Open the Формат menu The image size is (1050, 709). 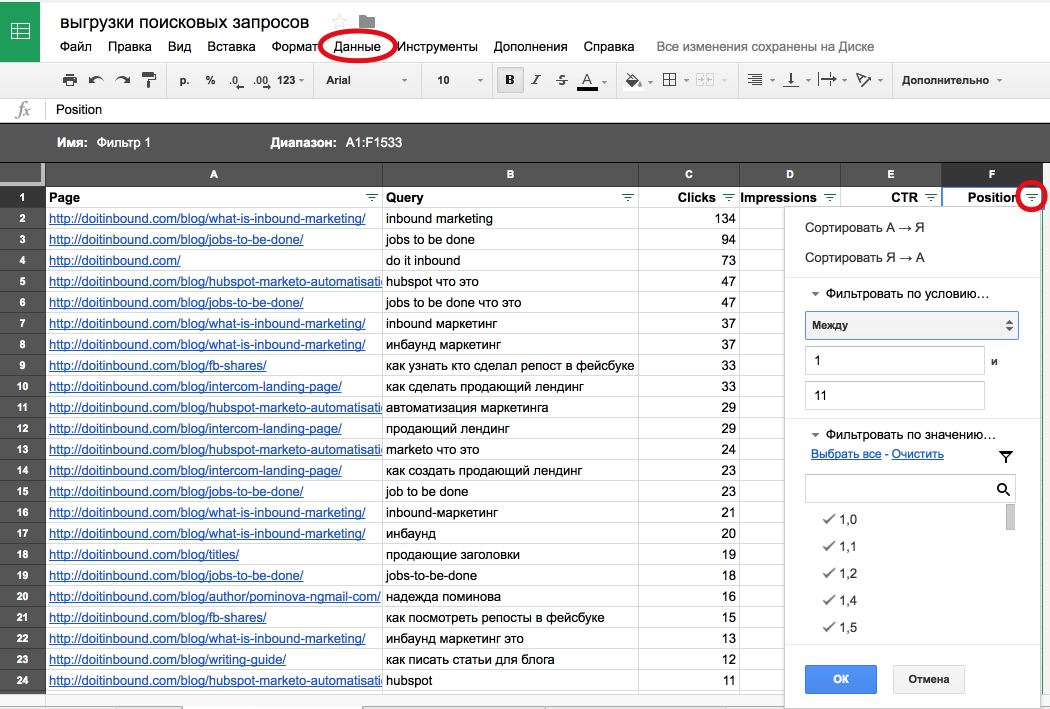tap(294, 47)
